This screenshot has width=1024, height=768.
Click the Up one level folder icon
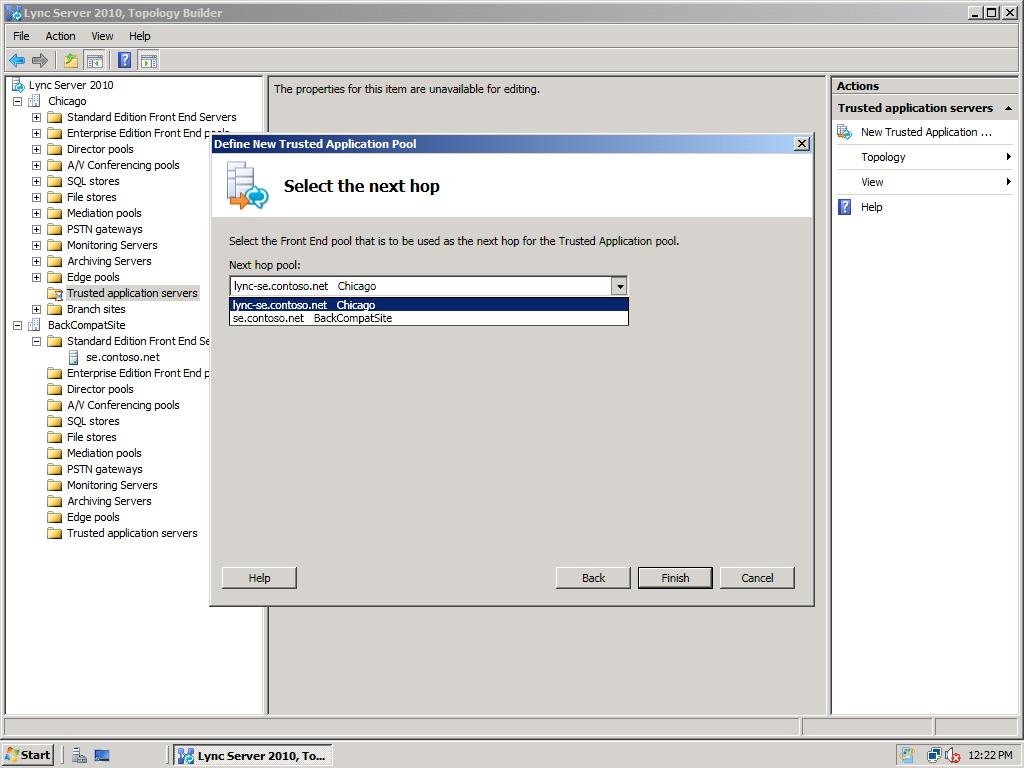pos(71,61)
